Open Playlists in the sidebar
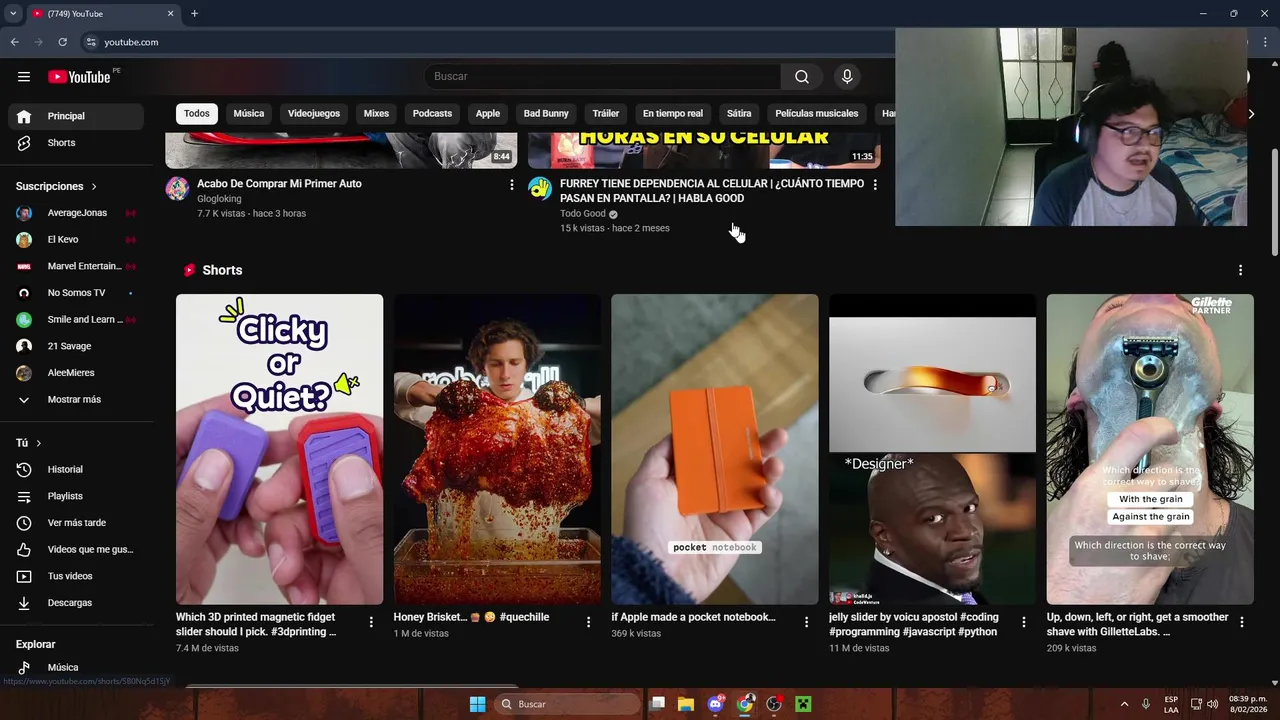Screen dimensions: 1280x720 pyautogui.click(x=76, y=496)
